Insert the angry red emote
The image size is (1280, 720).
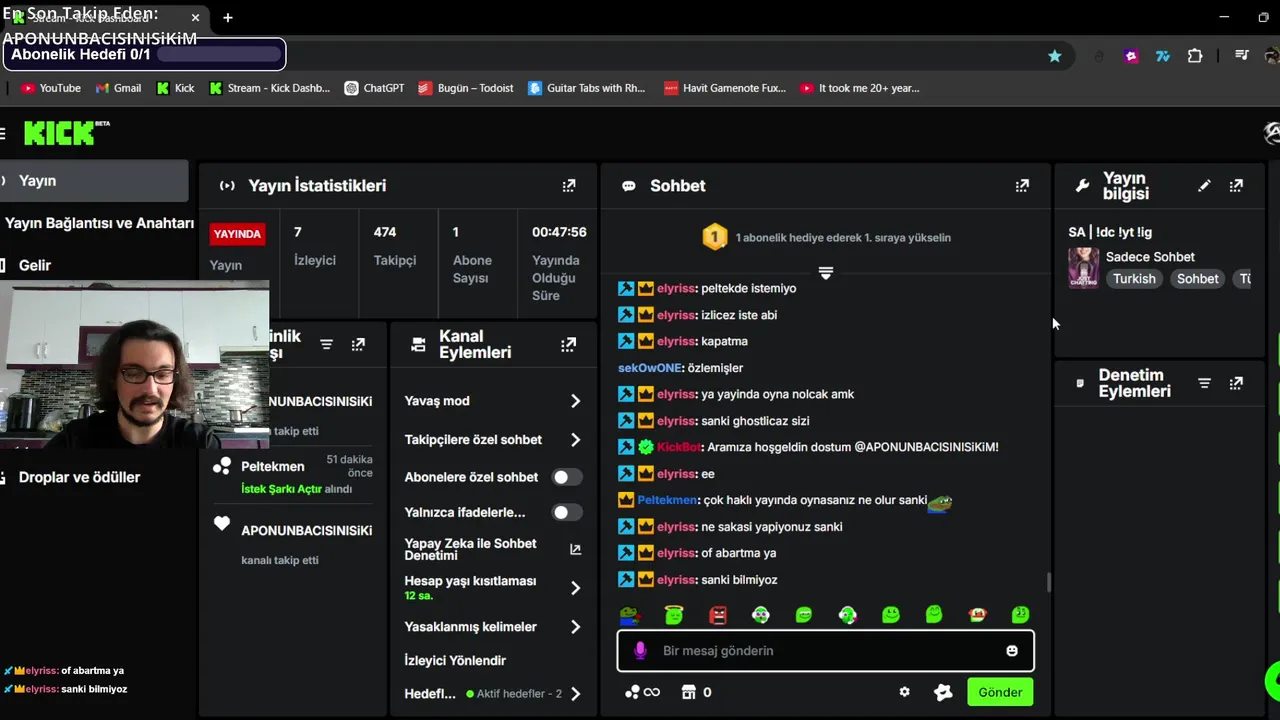point(718,615)
